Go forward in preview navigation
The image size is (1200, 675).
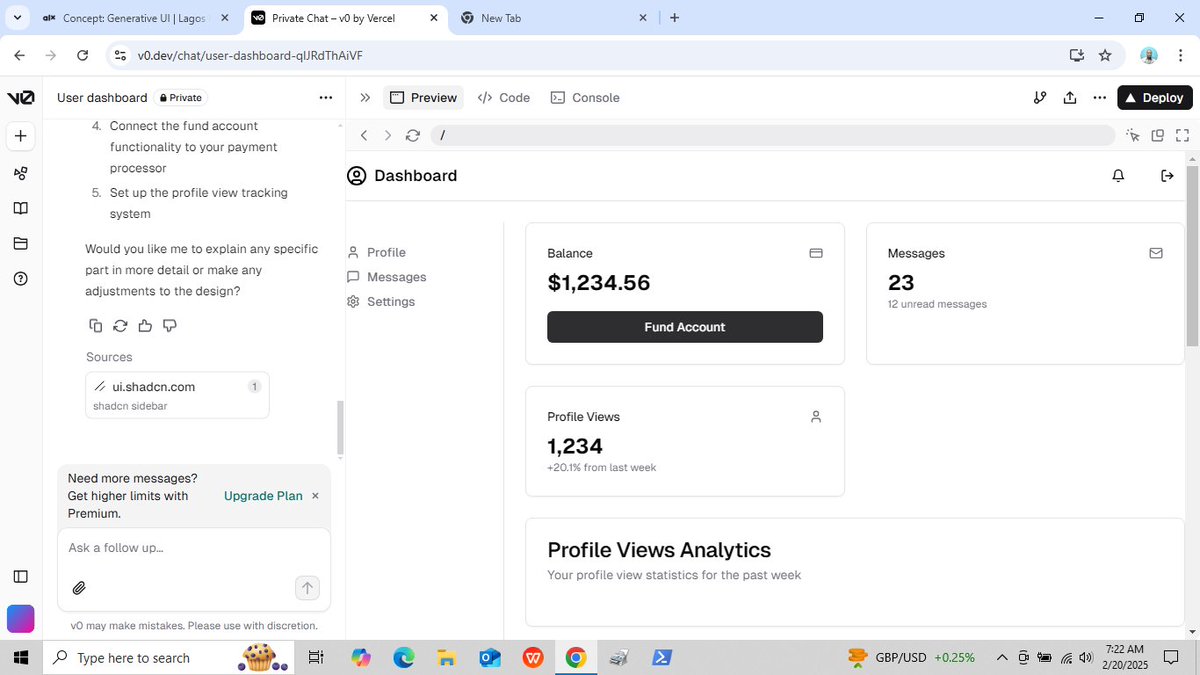pyautogui.click(x=388, y=135)
